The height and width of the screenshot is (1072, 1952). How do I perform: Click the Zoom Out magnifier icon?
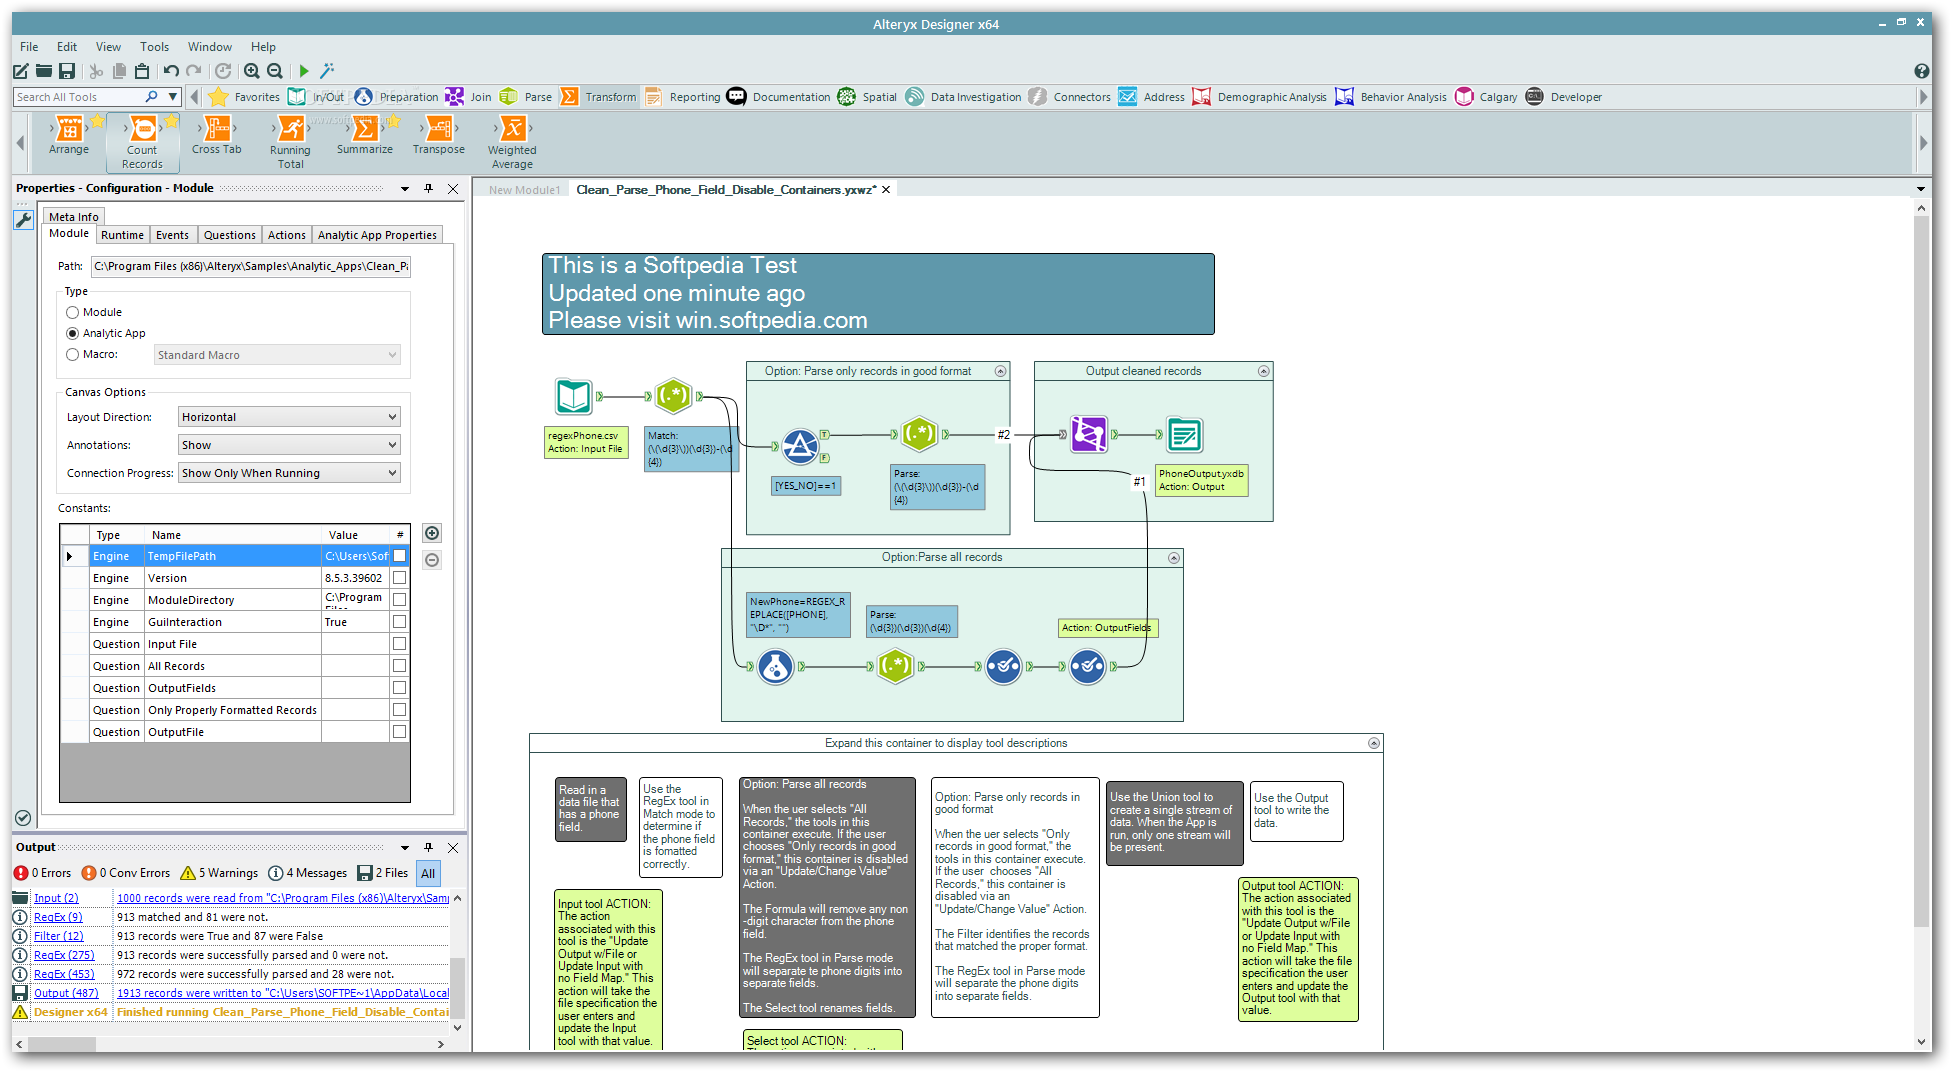[275, 71]
